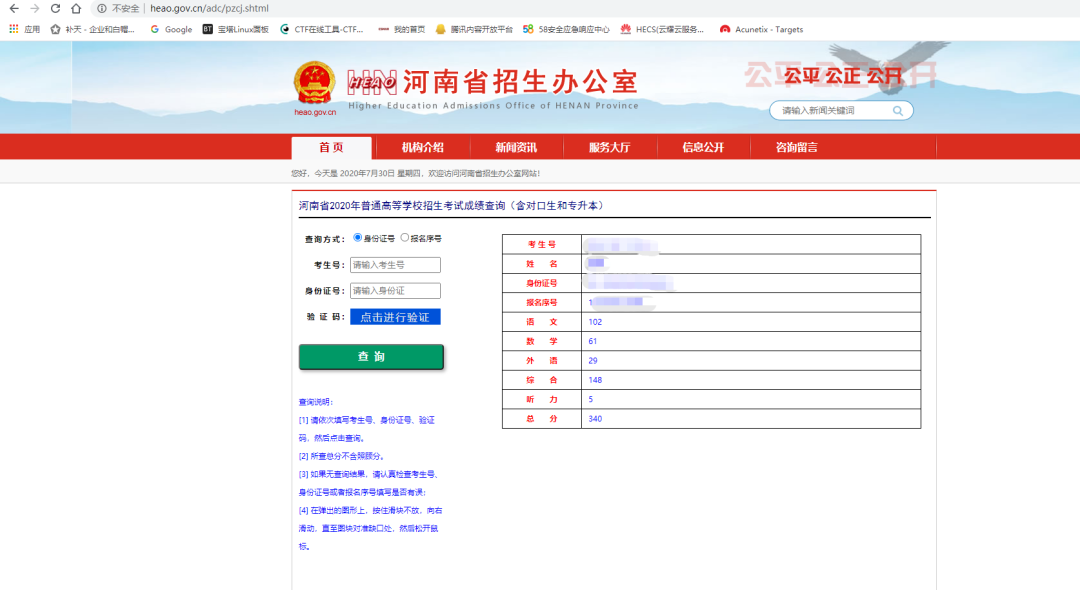Click the 综合 score value 148
Screen dimensions: 1080x590
click(595, 380)
